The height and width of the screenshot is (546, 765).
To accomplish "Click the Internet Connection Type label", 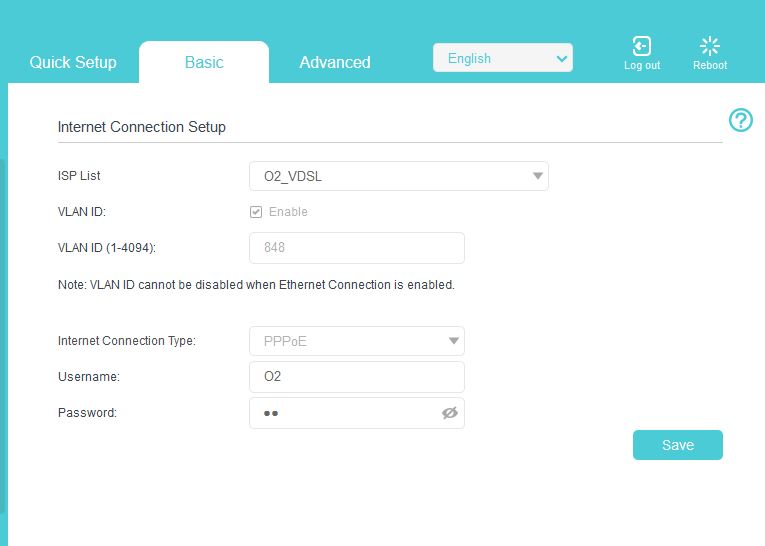I will coord(127,341).
